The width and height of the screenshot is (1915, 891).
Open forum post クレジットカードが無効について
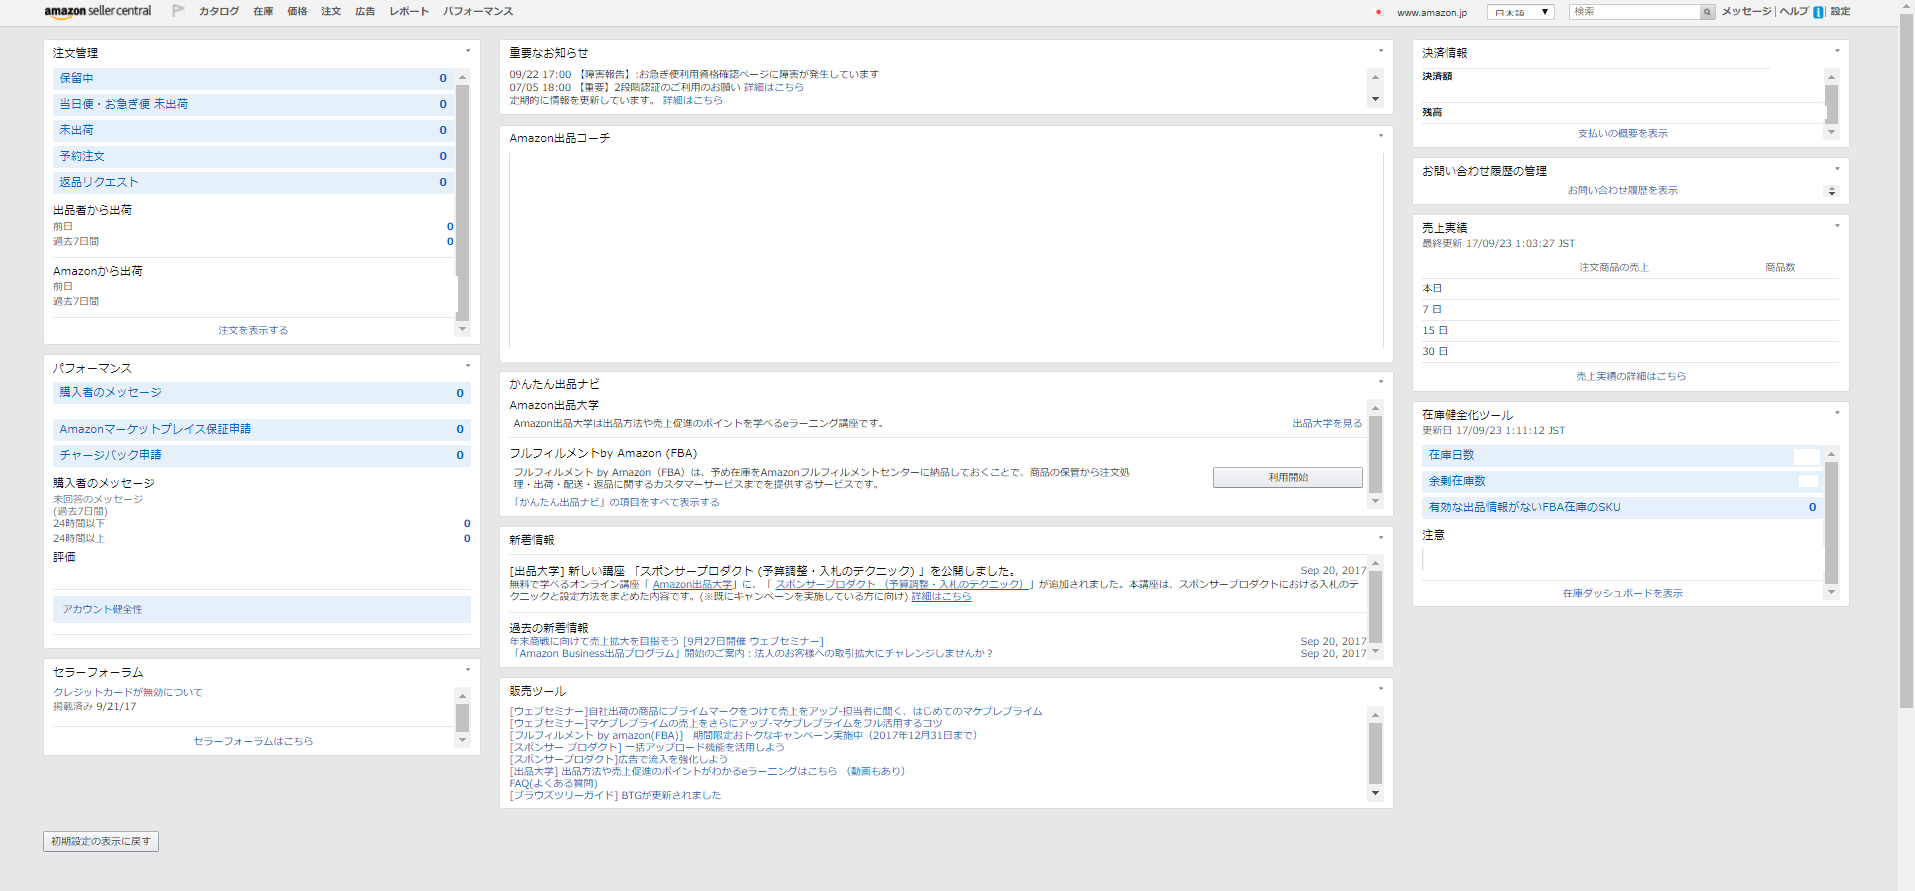(x=128, y=692)
